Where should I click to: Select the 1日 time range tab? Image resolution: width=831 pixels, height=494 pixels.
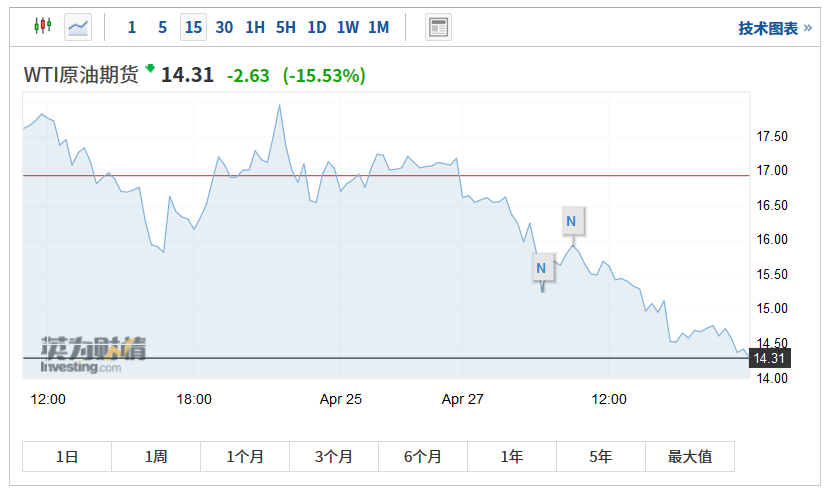coord(67,456)
